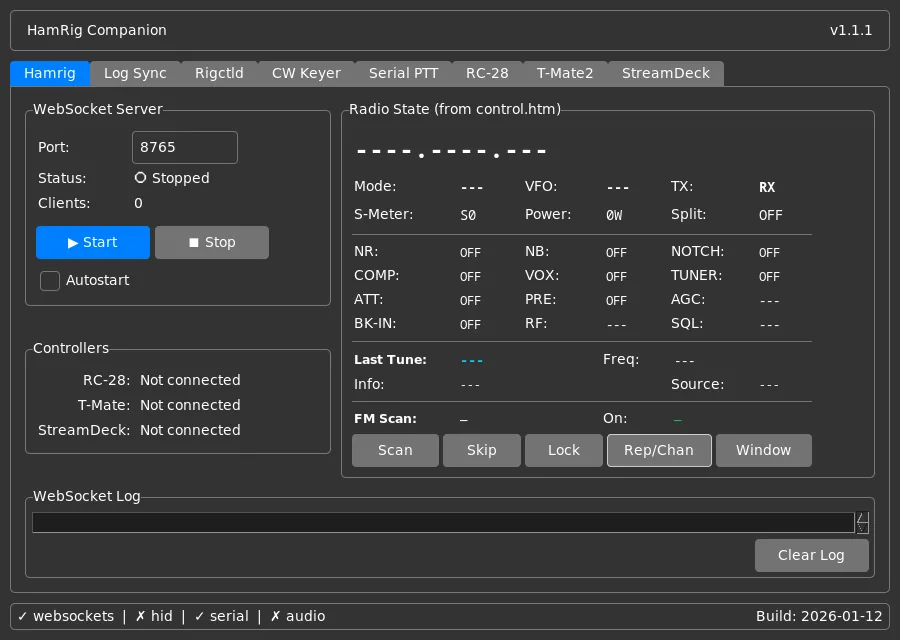Click the COMP OFF value

pos(470,277)
